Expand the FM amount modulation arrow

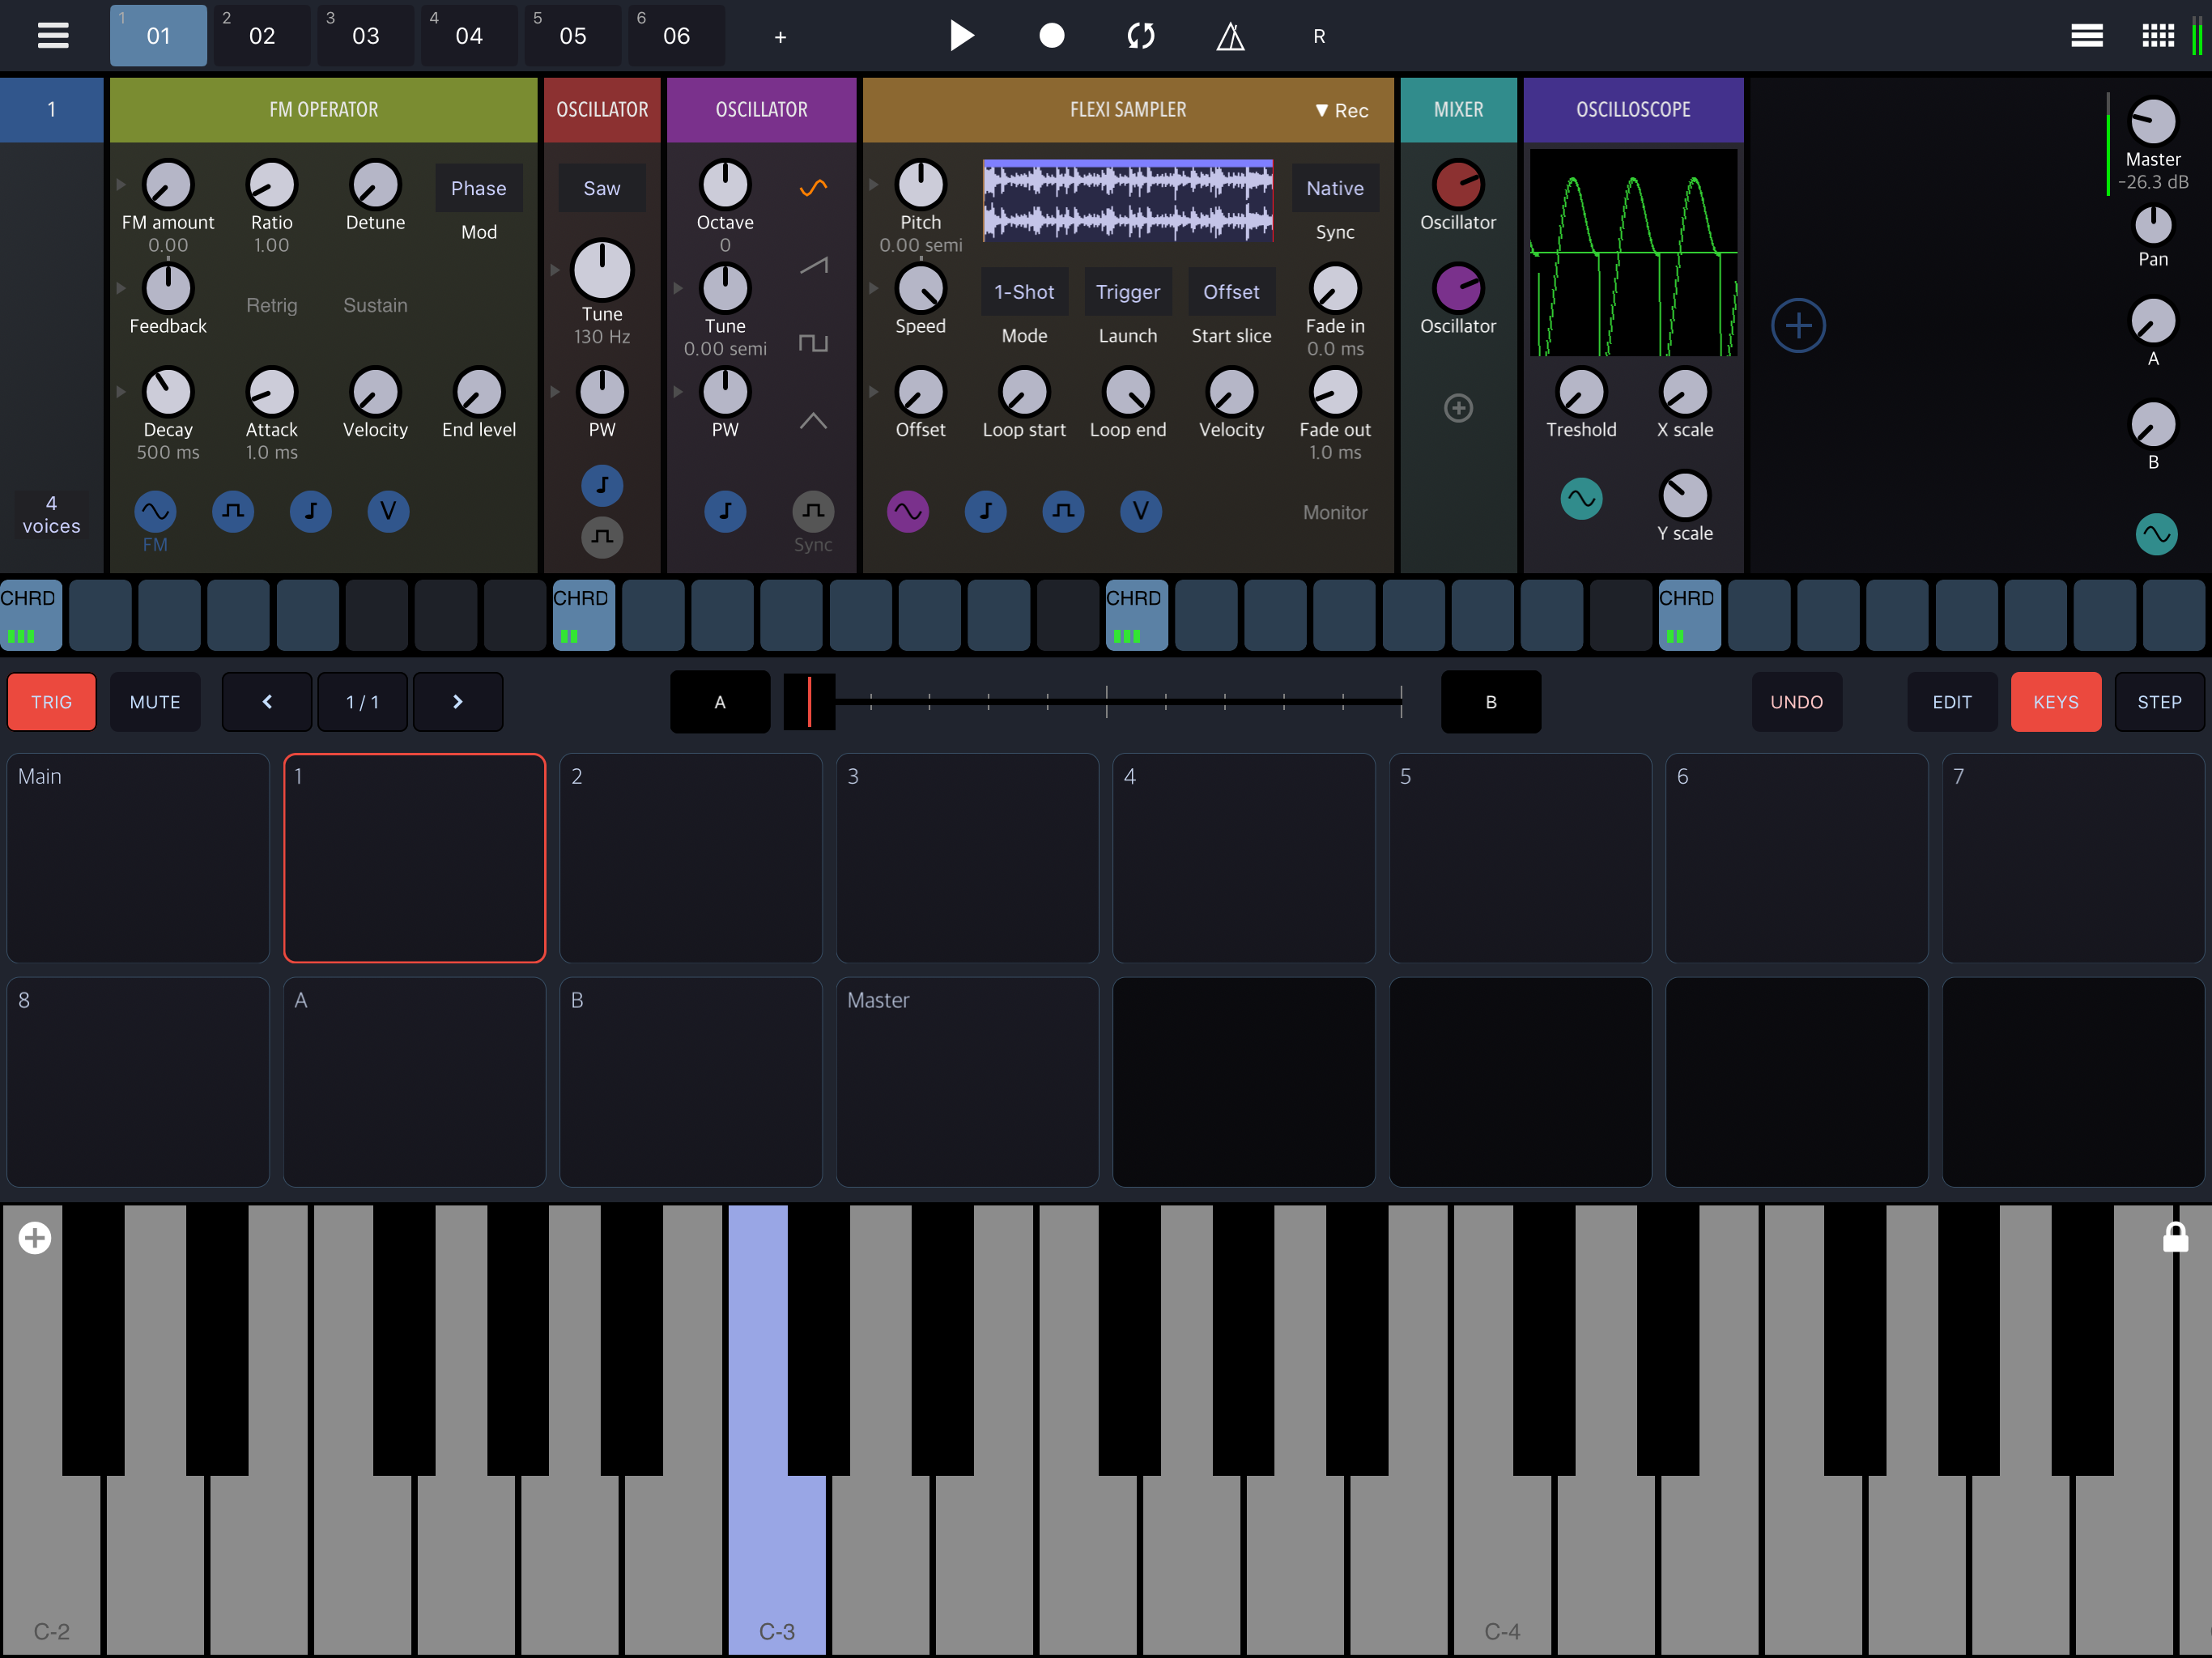[121, 184]
